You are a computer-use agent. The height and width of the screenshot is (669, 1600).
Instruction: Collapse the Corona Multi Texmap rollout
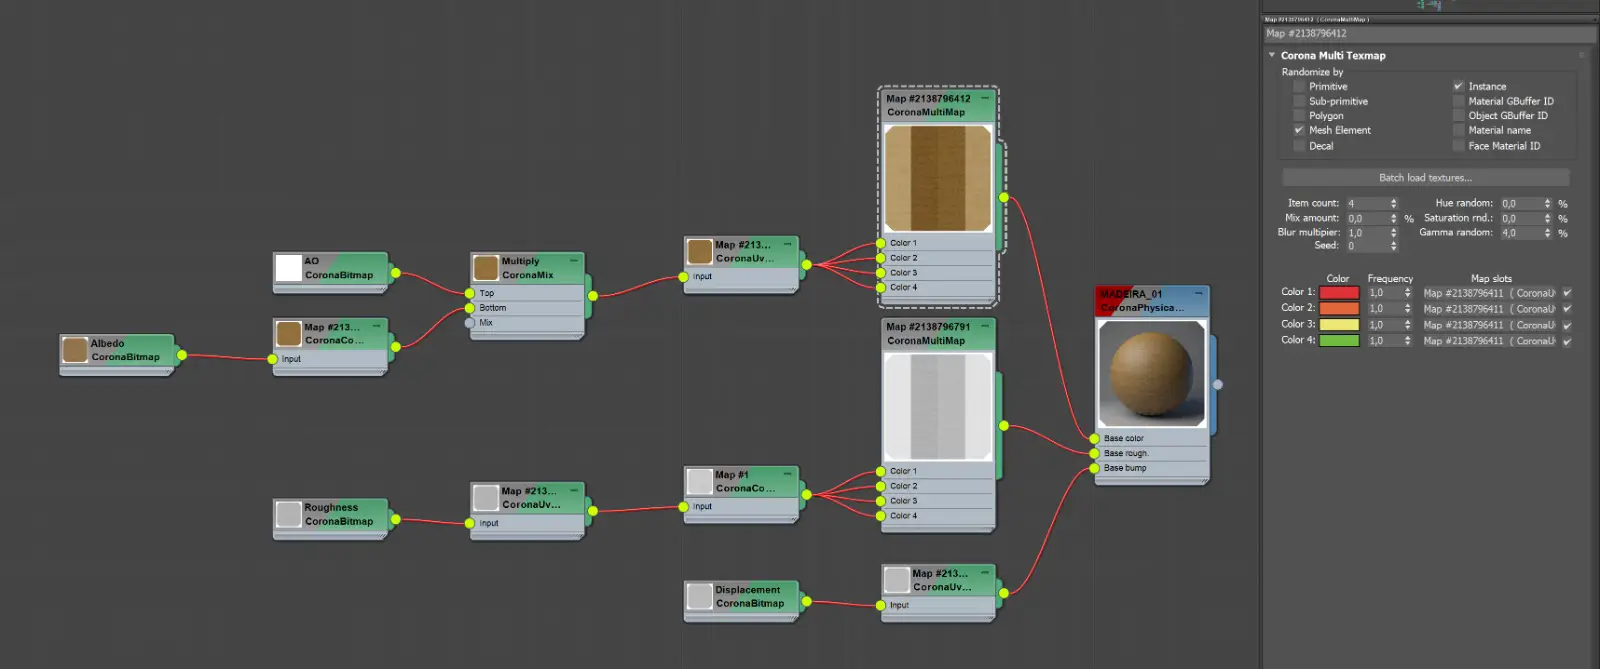(x=1272, y=56)
